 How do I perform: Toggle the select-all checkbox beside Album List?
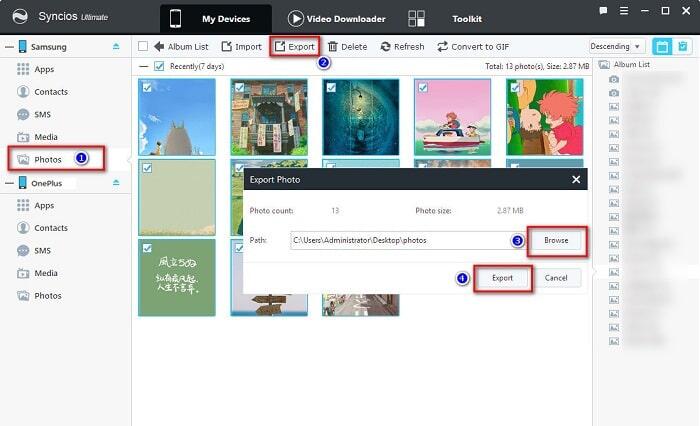pos(143,46)
